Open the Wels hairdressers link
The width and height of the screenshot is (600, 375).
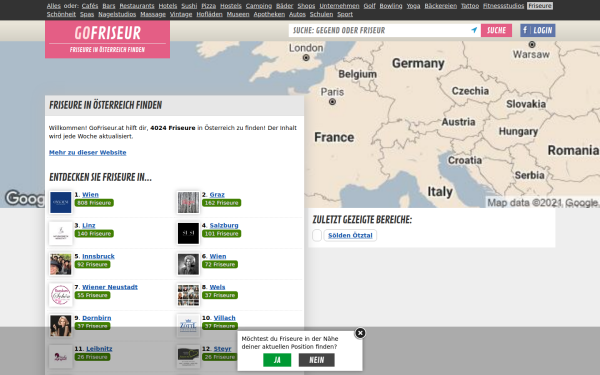tap(217, 287)
